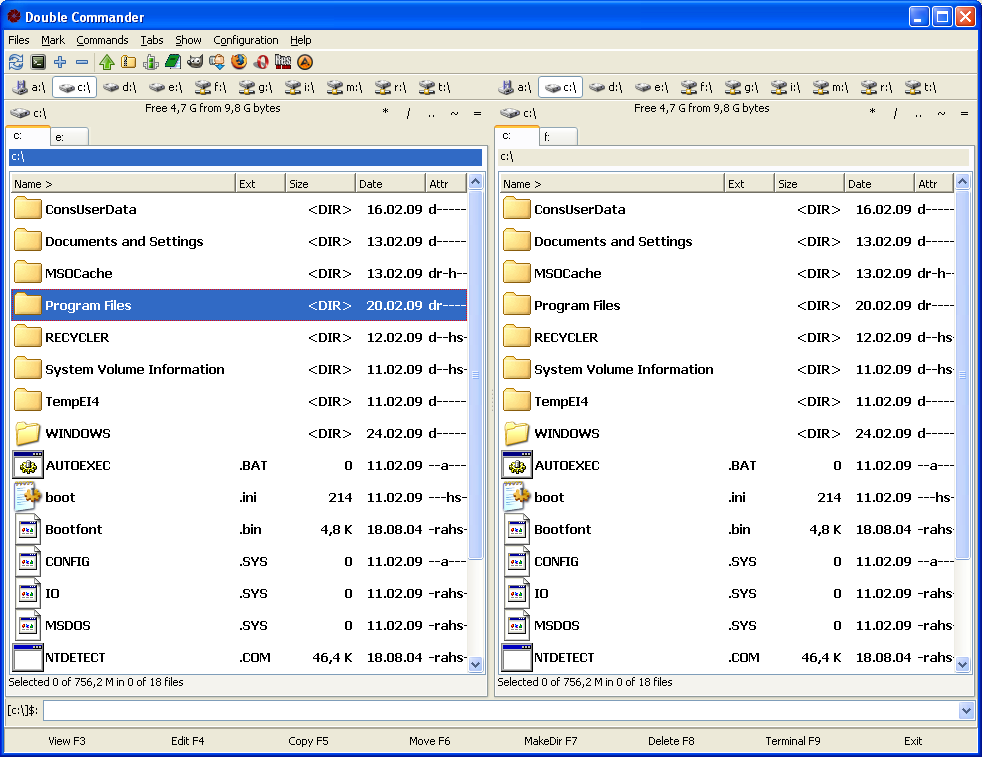The height and width of the screenshot is (757, 982).
Task: Click the blue plus select-group icon
Action: pos(60,62)
